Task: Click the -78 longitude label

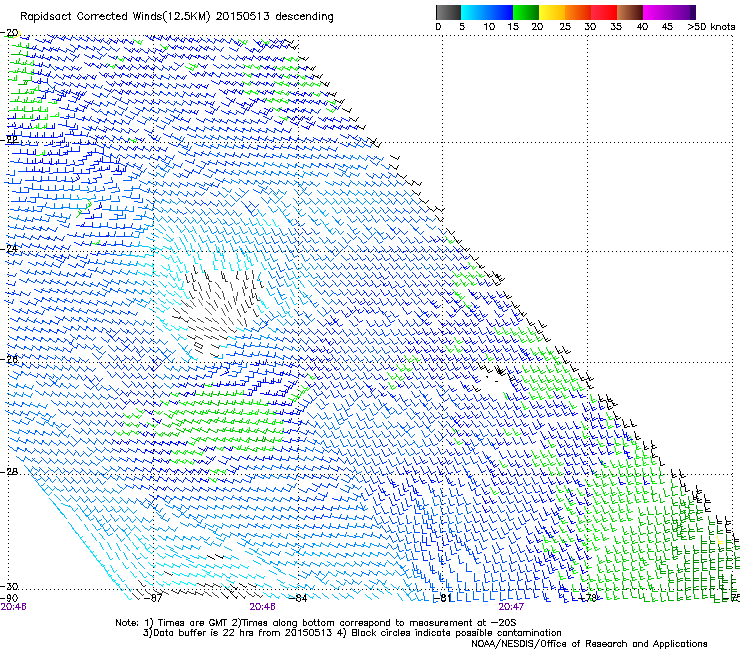Action: coord(588,598)
